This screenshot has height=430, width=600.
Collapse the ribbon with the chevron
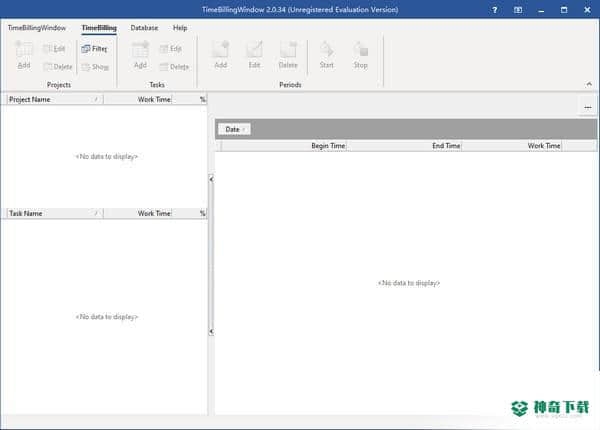click(589, 84)
